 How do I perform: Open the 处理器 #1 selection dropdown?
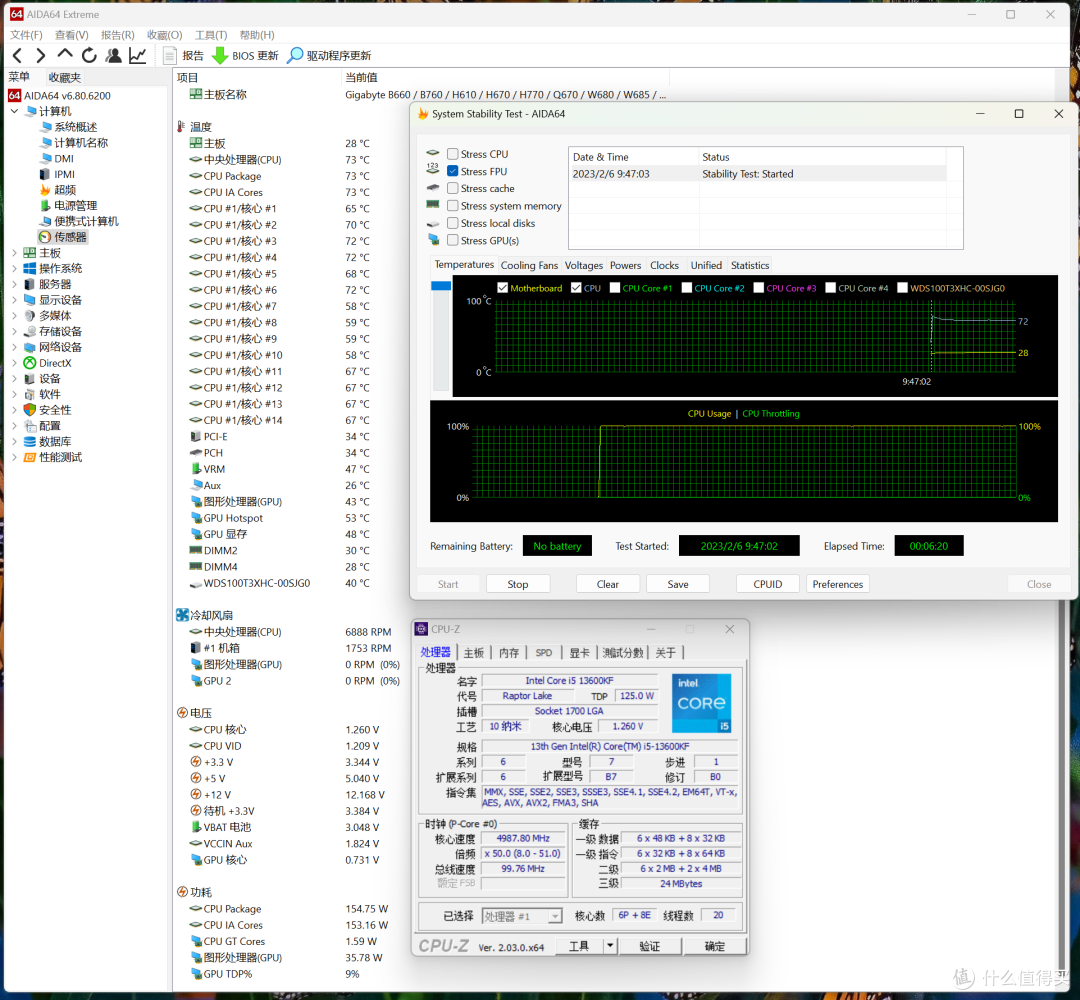point(555,916)
